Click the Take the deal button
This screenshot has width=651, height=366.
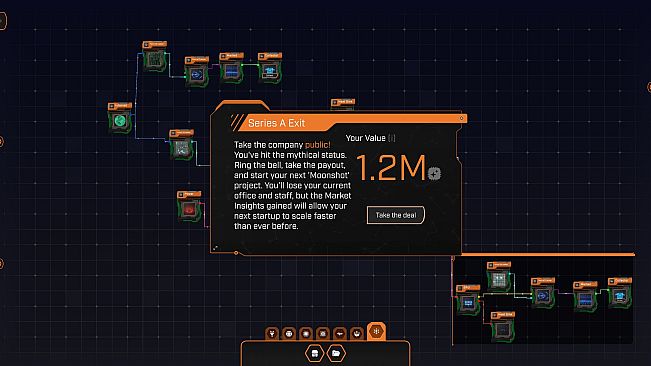click(x=396, y=215)
